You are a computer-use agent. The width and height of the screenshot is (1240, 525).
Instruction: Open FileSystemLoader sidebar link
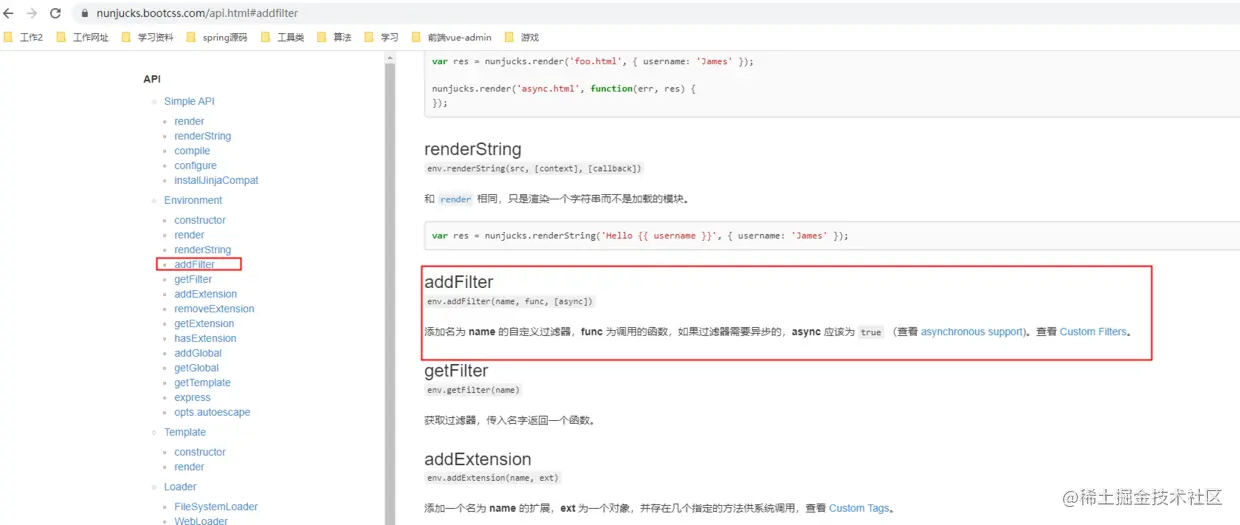click(x=216, y=507)
